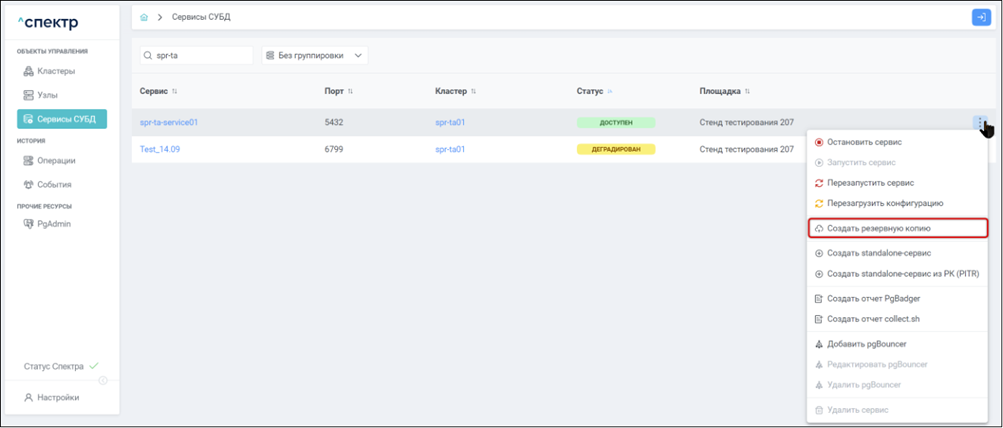Expand the Без группировки dropdown

coord(315,56)
